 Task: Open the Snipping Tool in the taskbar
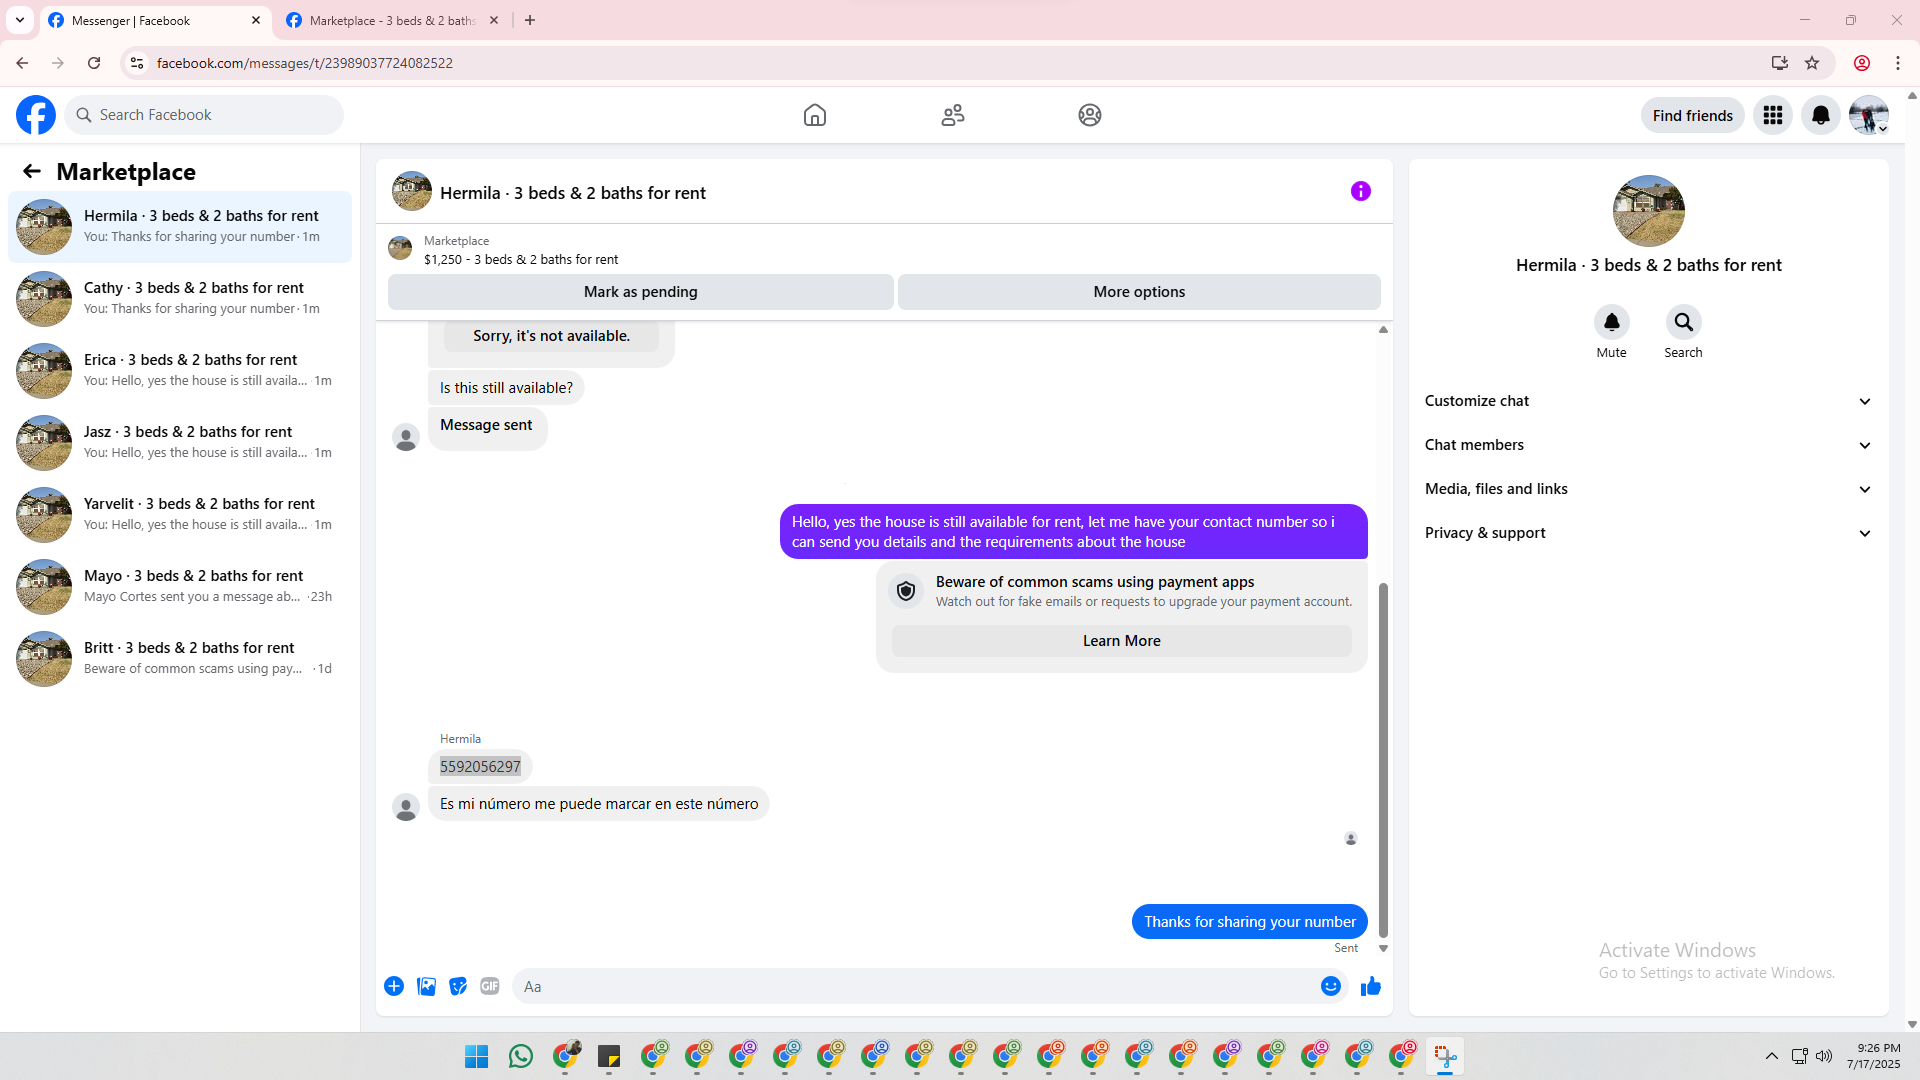[x=1445, y=1056]
